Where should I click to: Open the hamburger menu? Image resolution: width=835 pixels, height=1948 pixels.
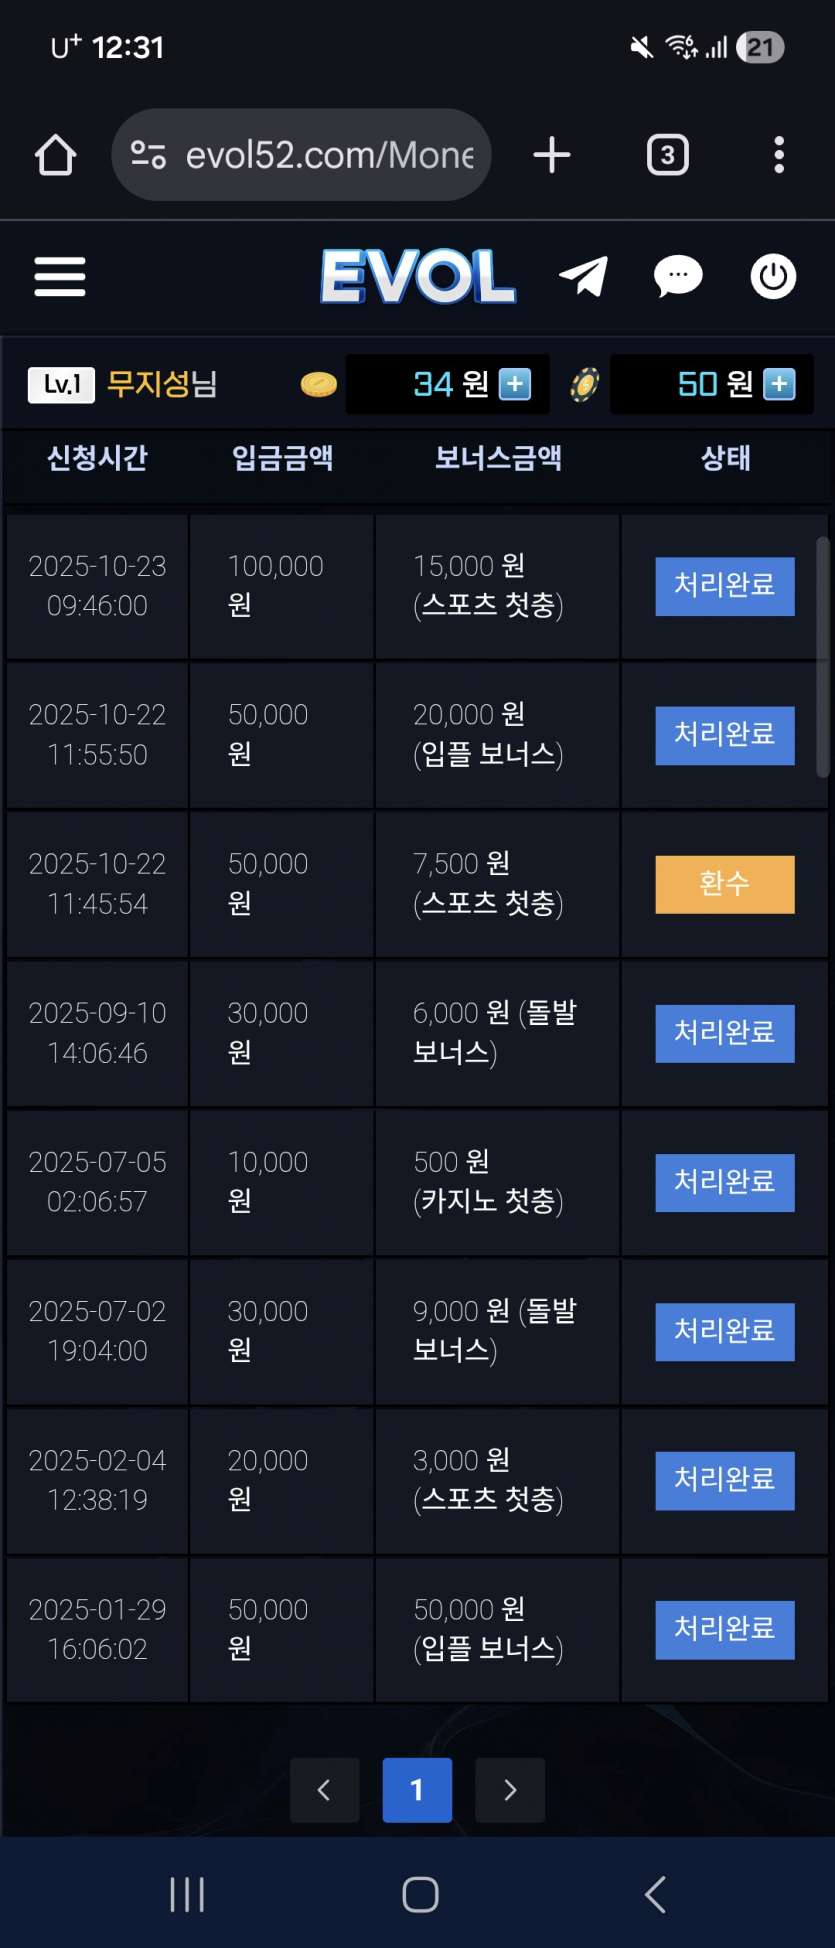click(60, 277)
